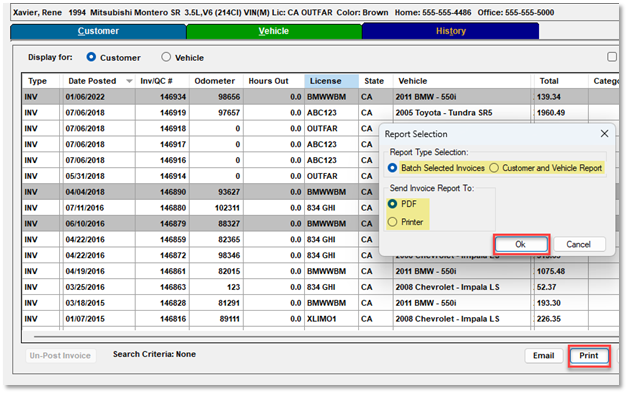Click the State column header
628x394 pixels.
376,81
